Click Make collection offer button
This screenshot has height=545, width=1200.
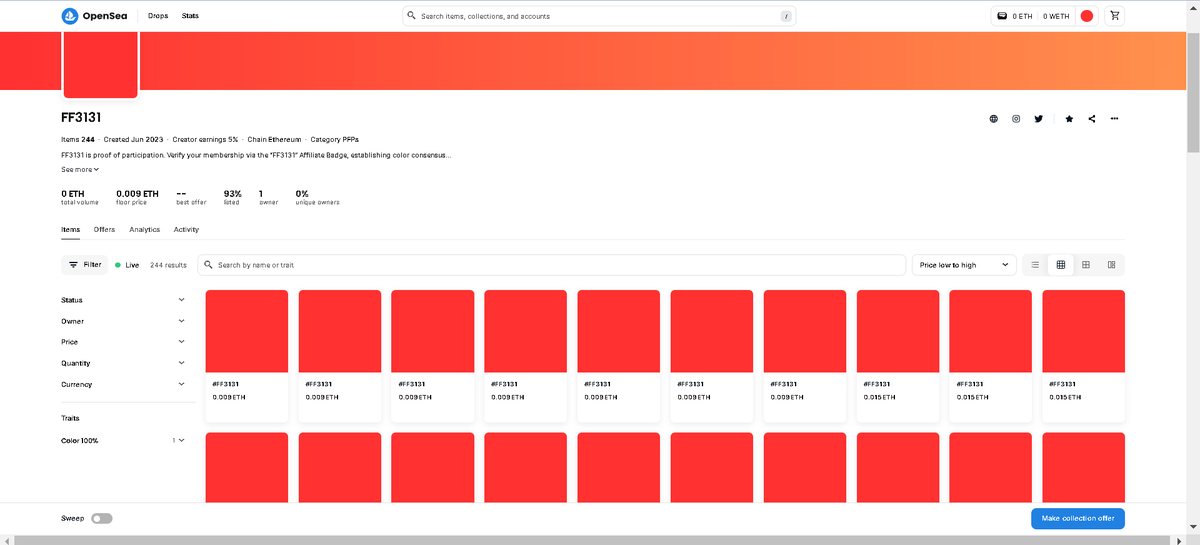(1078, 518)
